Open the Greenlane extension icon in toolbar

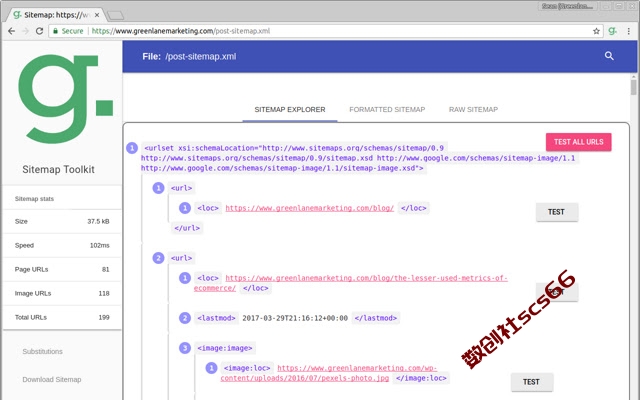[x=612, y=31]
